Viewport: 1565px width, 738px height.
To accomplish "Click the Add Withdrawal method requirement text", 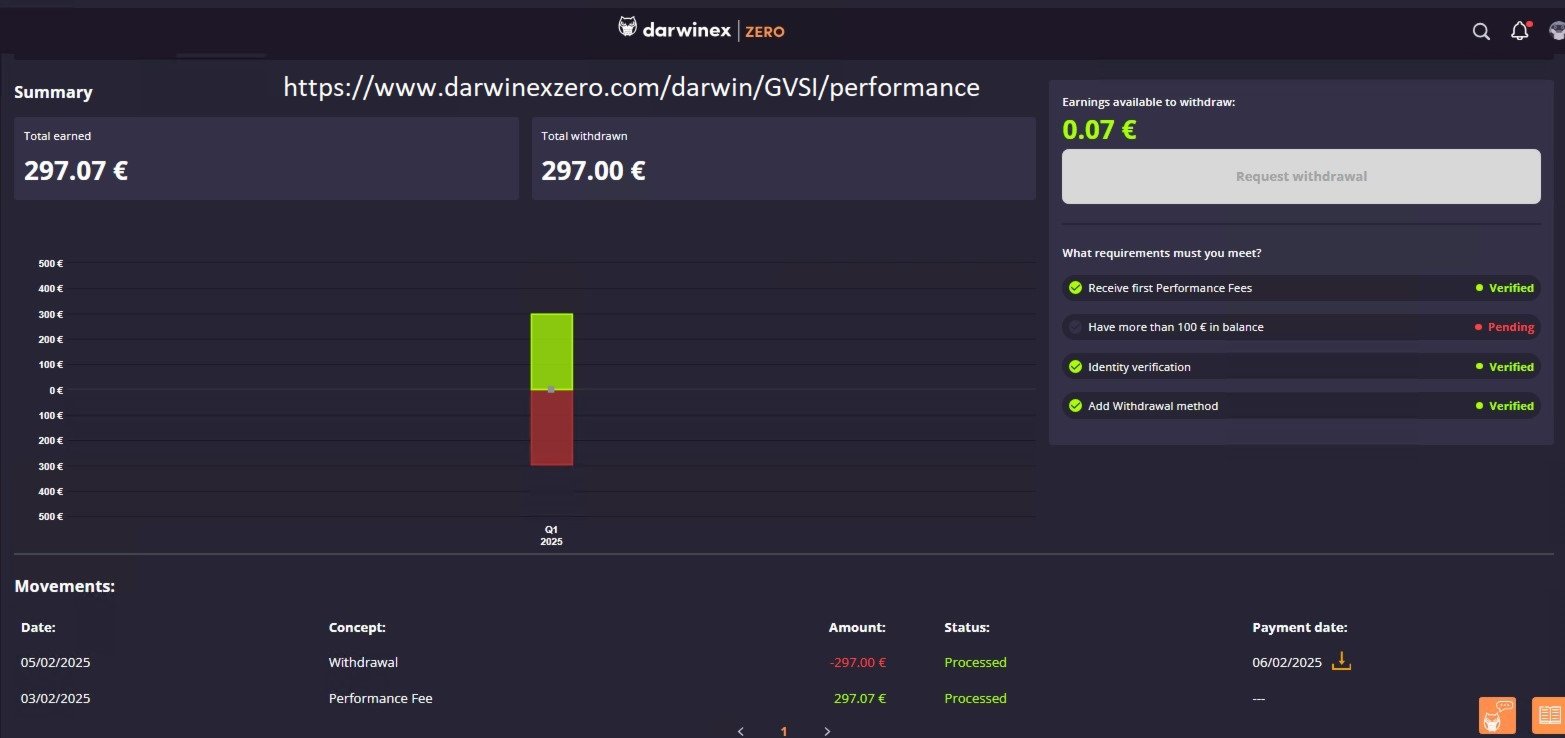I will tap(1153, 406).
